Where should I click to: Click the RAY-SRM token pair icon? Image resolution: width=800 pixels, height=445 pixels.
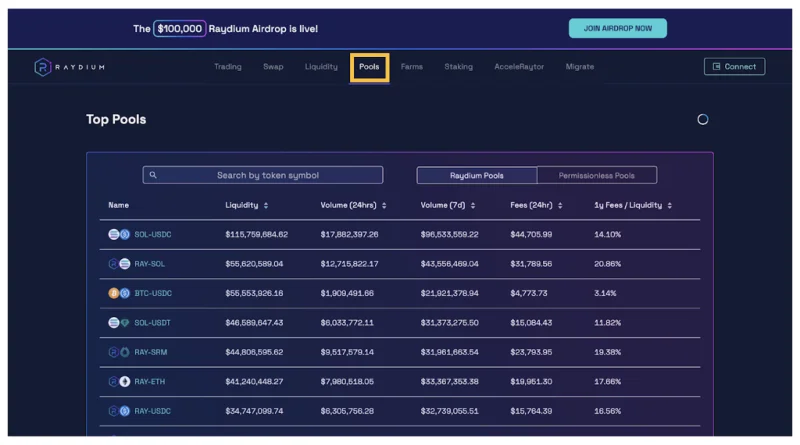click(119, 352)
